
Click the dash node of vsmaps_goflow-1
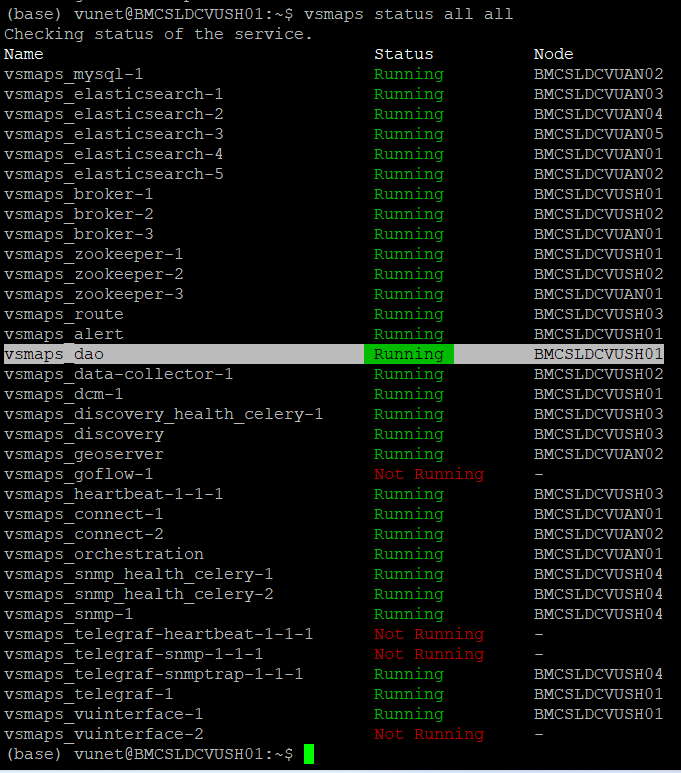click(x=539, y=475)
